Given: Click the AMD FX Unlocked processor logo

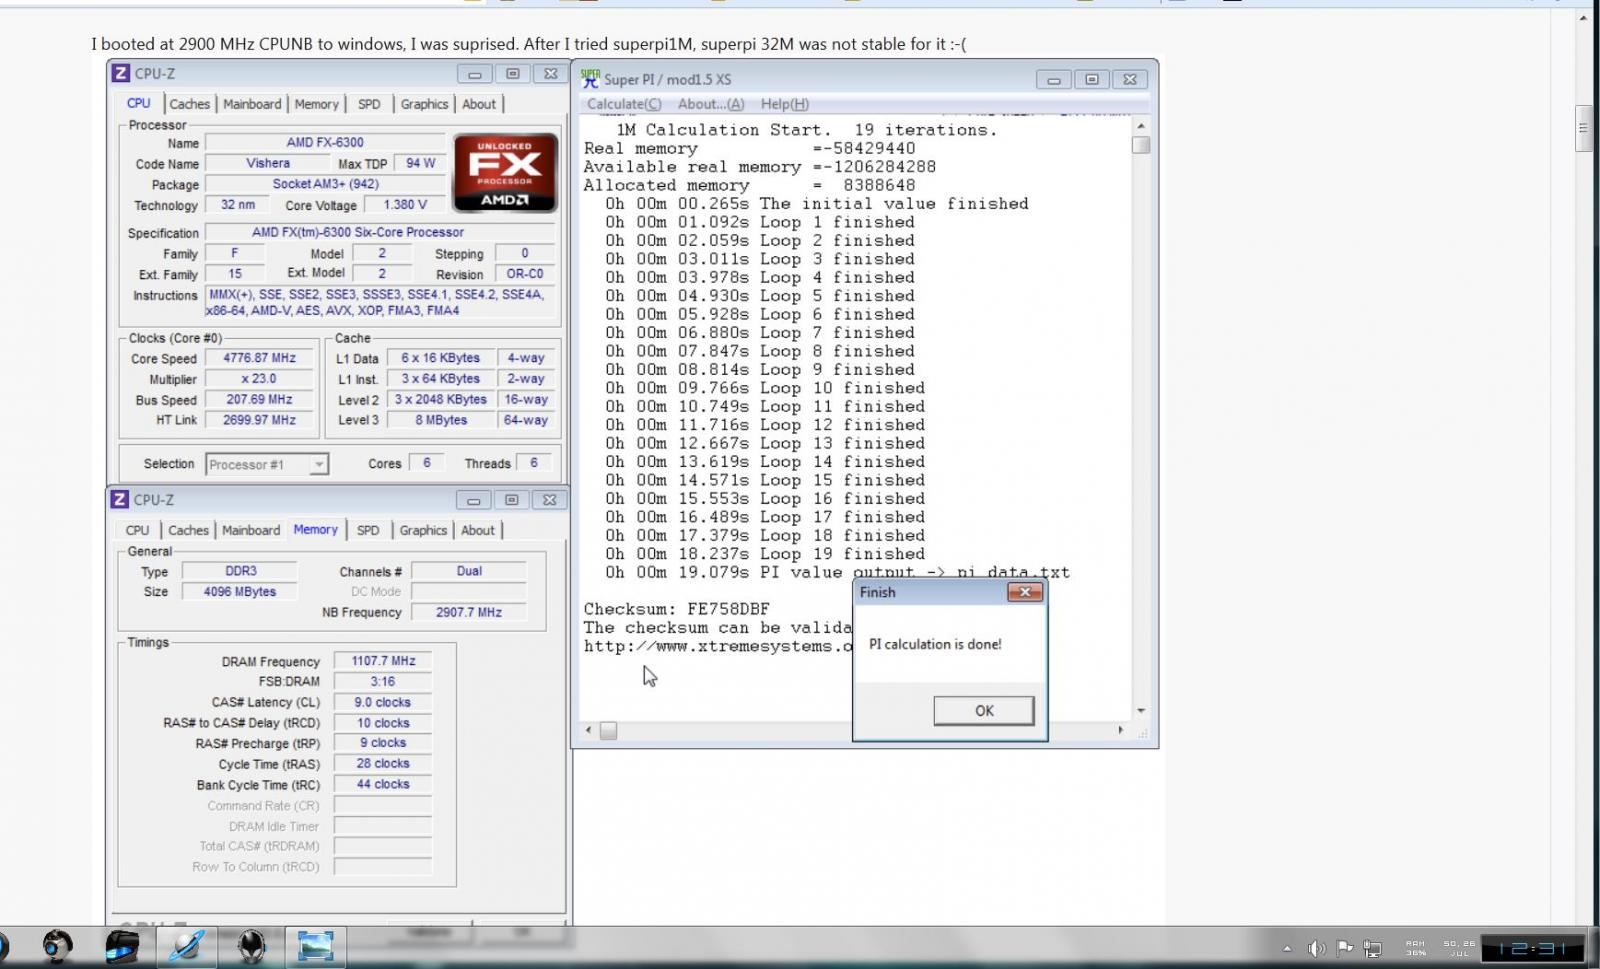Looking at the screenshot, I should point(505,173).
